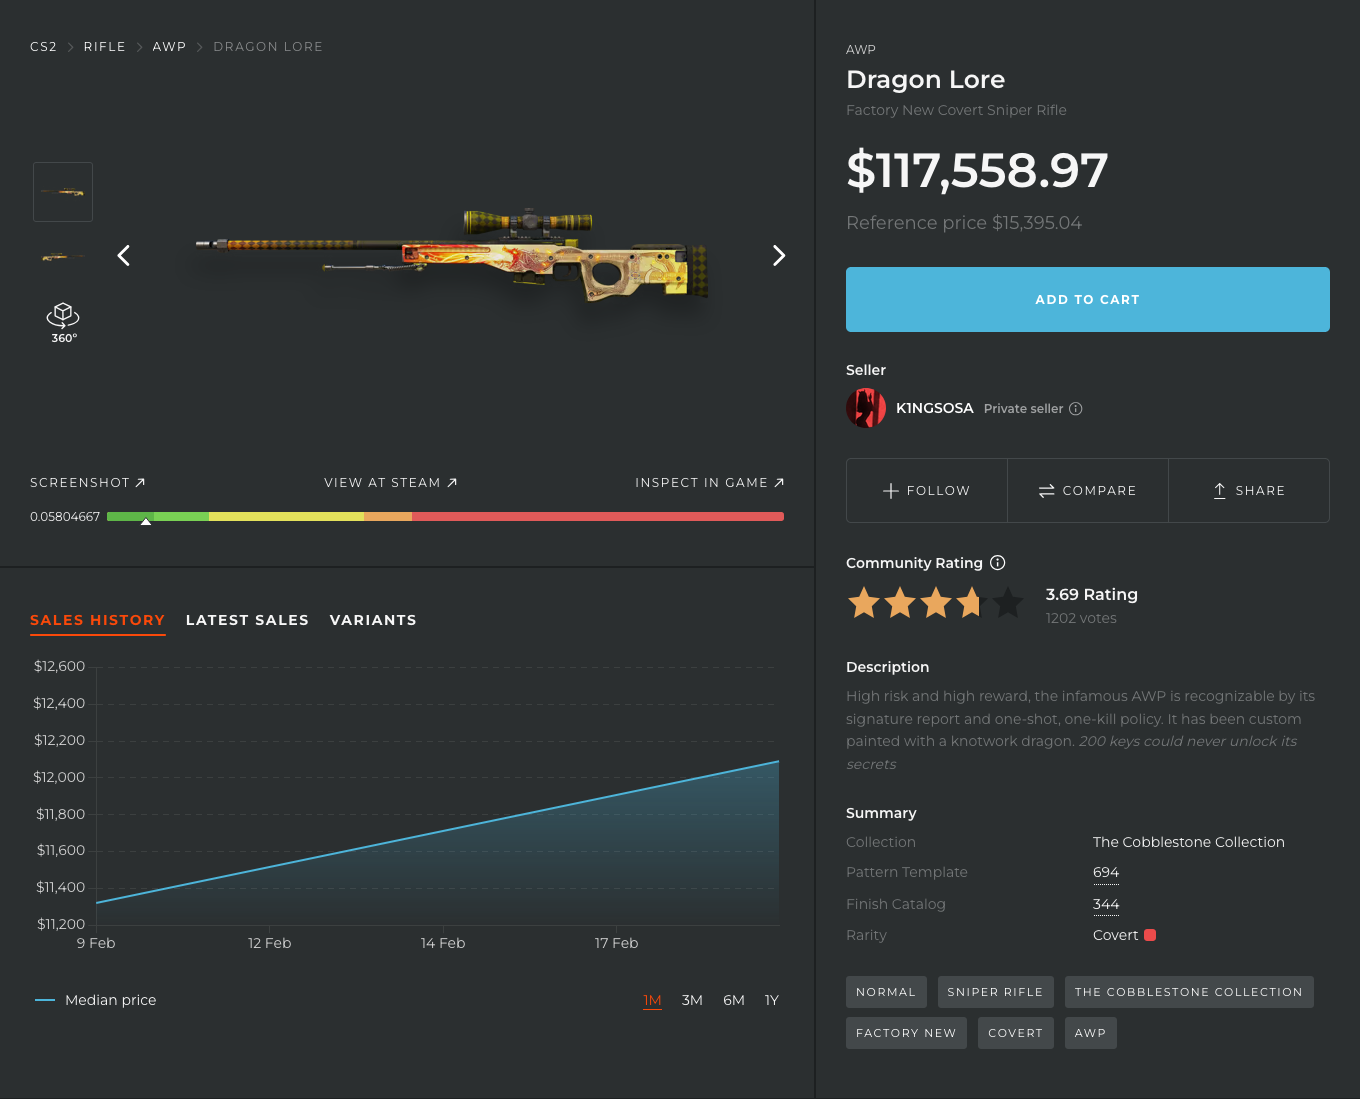Click the Sniper Rifle tag
Image resolution: width=1360 pixels, height=1099 pixels.
pos(995,992)
